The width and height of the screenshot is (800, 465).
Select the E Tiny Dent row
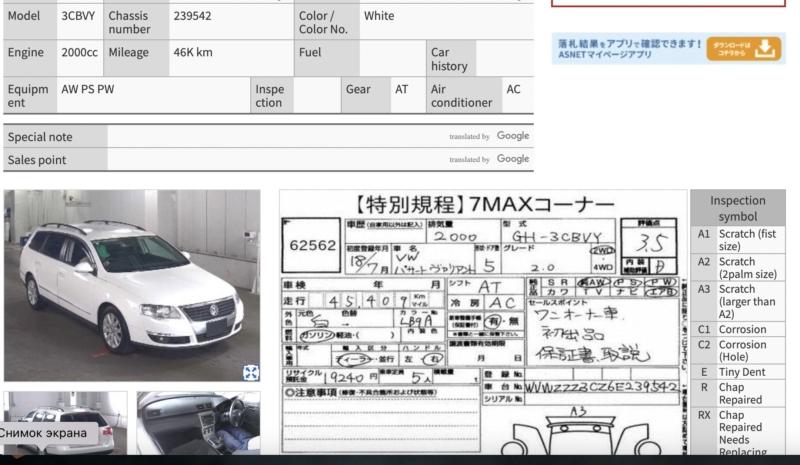click(737, 372)
